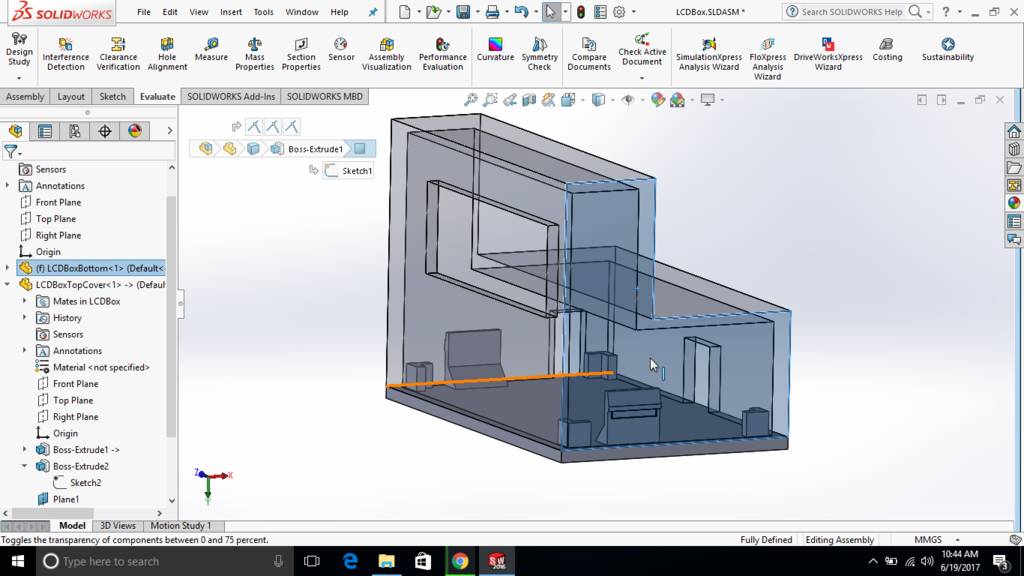Launch FloXpress Analysis Wizard
Screen dimensions: 1024x576
(767, 59)
